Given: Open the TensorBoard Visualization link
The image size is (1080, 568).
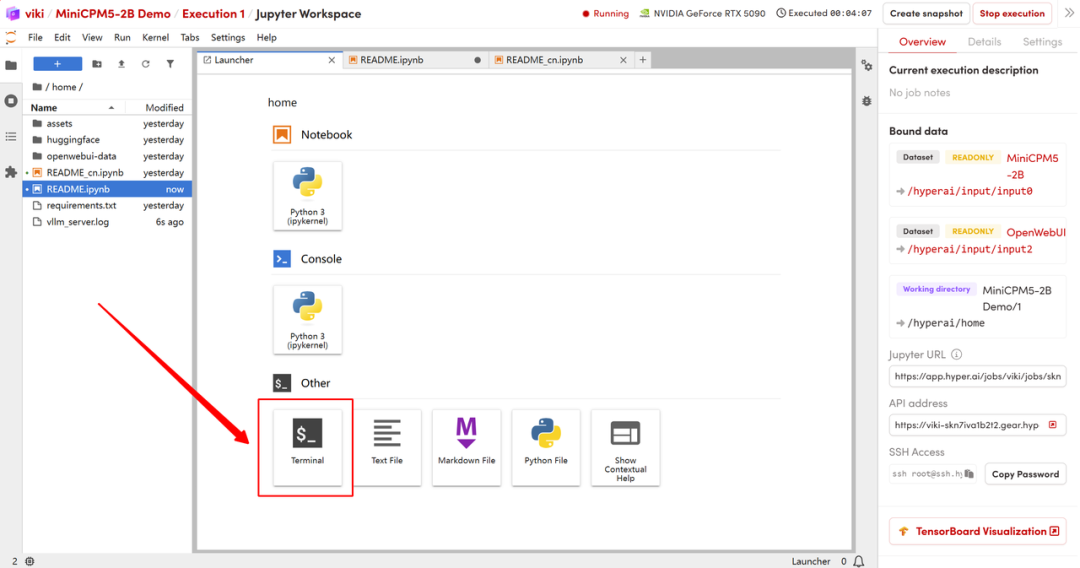Looking at the screenshot, I should click(978, 531).
